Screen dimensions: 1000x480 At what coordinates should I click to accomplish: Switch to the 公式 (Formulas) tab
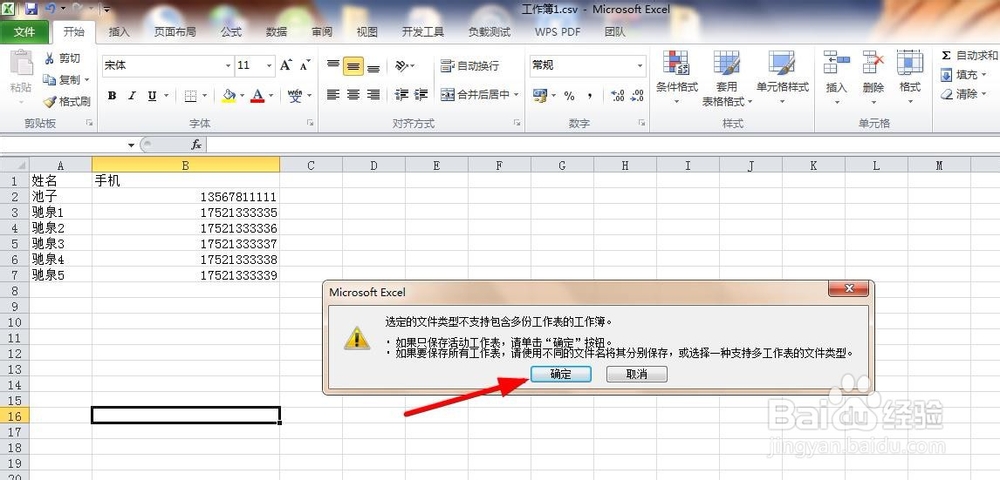(231, 32)
